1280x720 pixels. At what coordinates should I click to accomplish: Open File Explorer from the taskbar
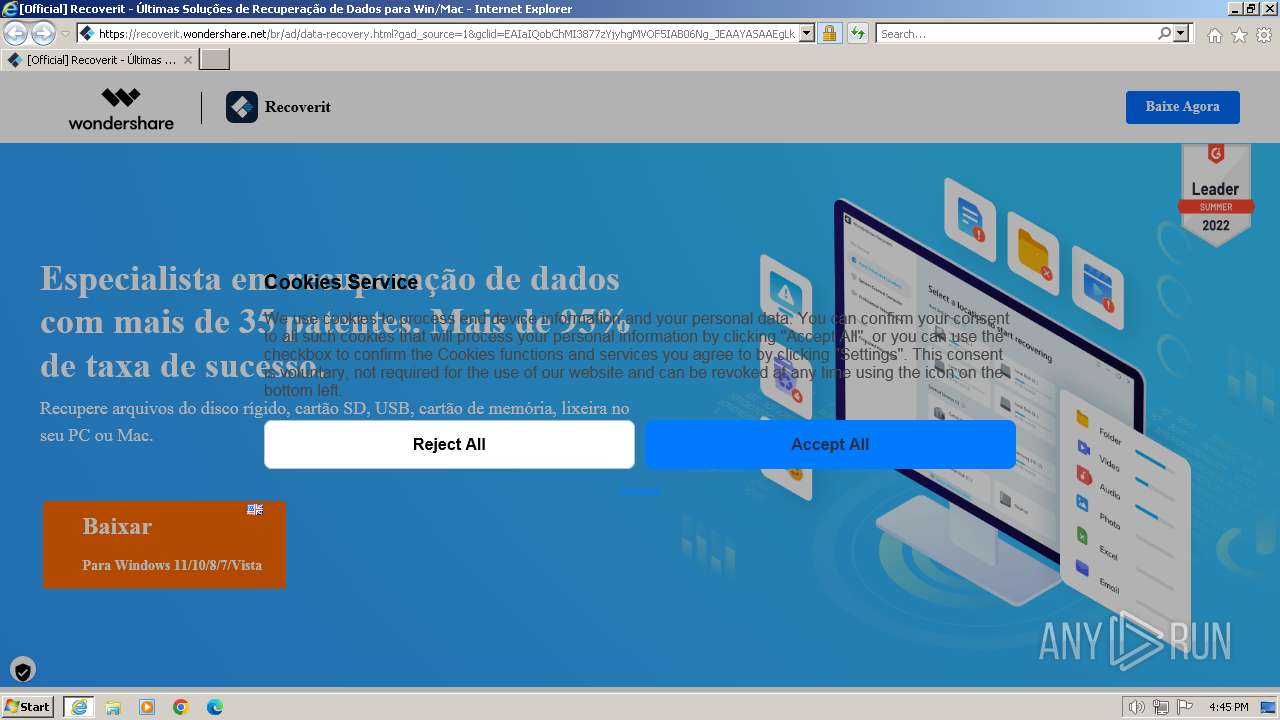(113, 707)
